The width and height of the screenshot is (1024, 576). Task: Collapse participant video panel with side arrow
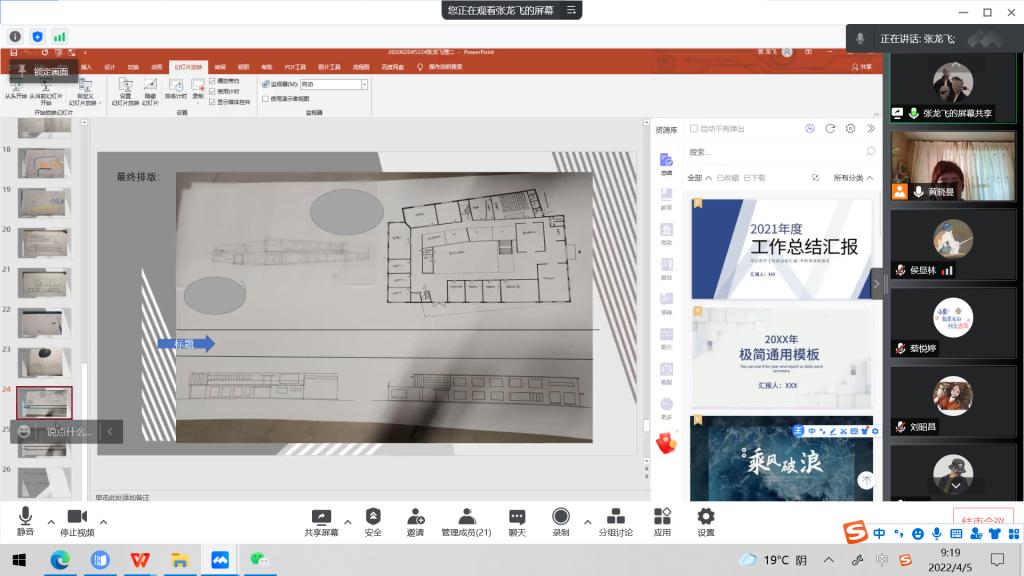pos(877,284)
